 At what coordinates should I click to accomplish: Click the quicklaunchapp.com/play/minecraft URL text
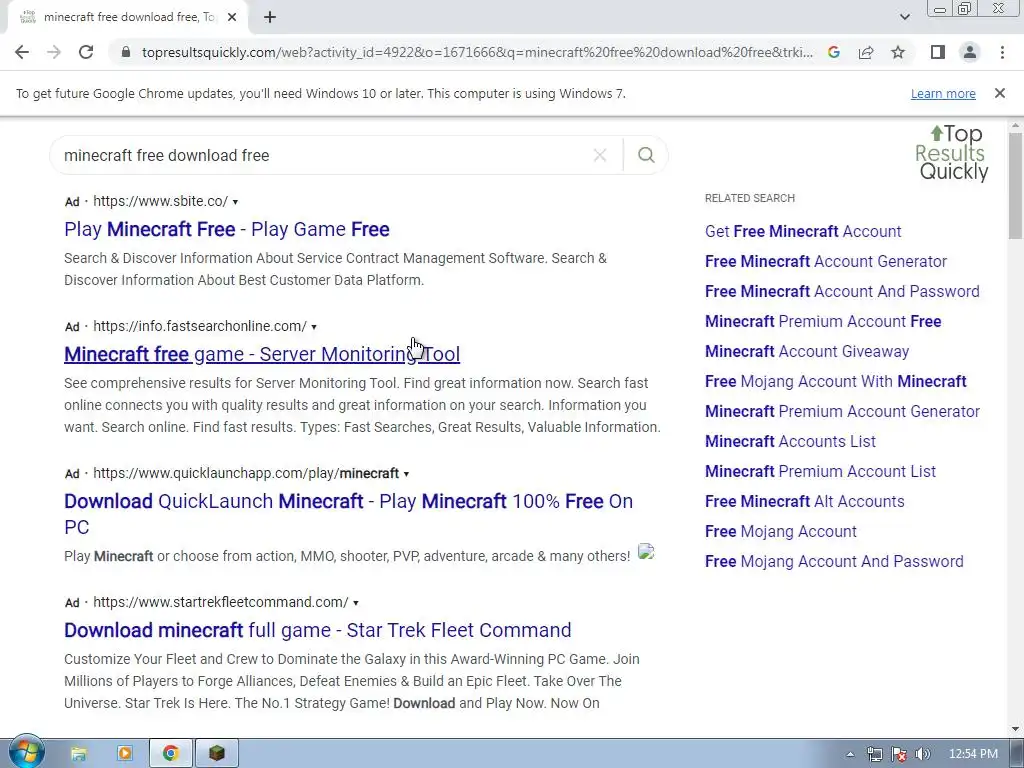246,473
